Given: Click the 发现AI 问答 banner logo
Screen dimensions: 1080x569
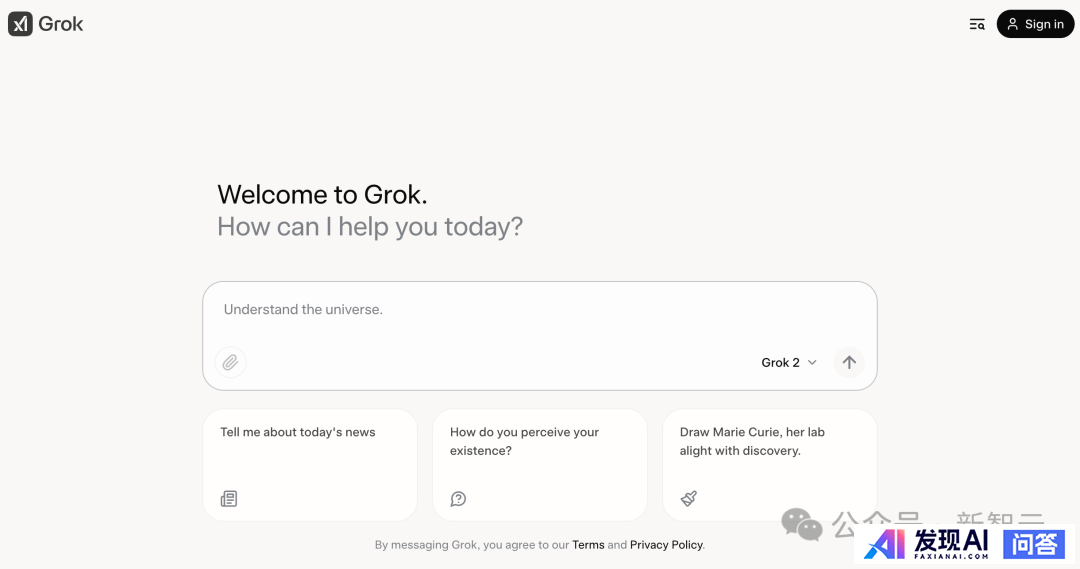Looking at the screenshot, I should pos(965,544).
